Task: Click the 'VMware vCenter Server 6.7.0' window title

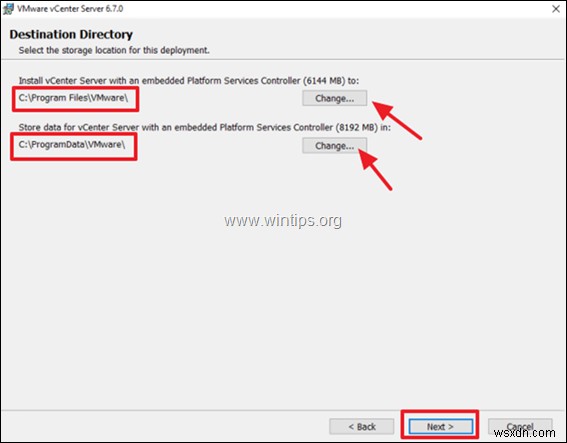Action: pyautogui.click(x=70, y=9)
